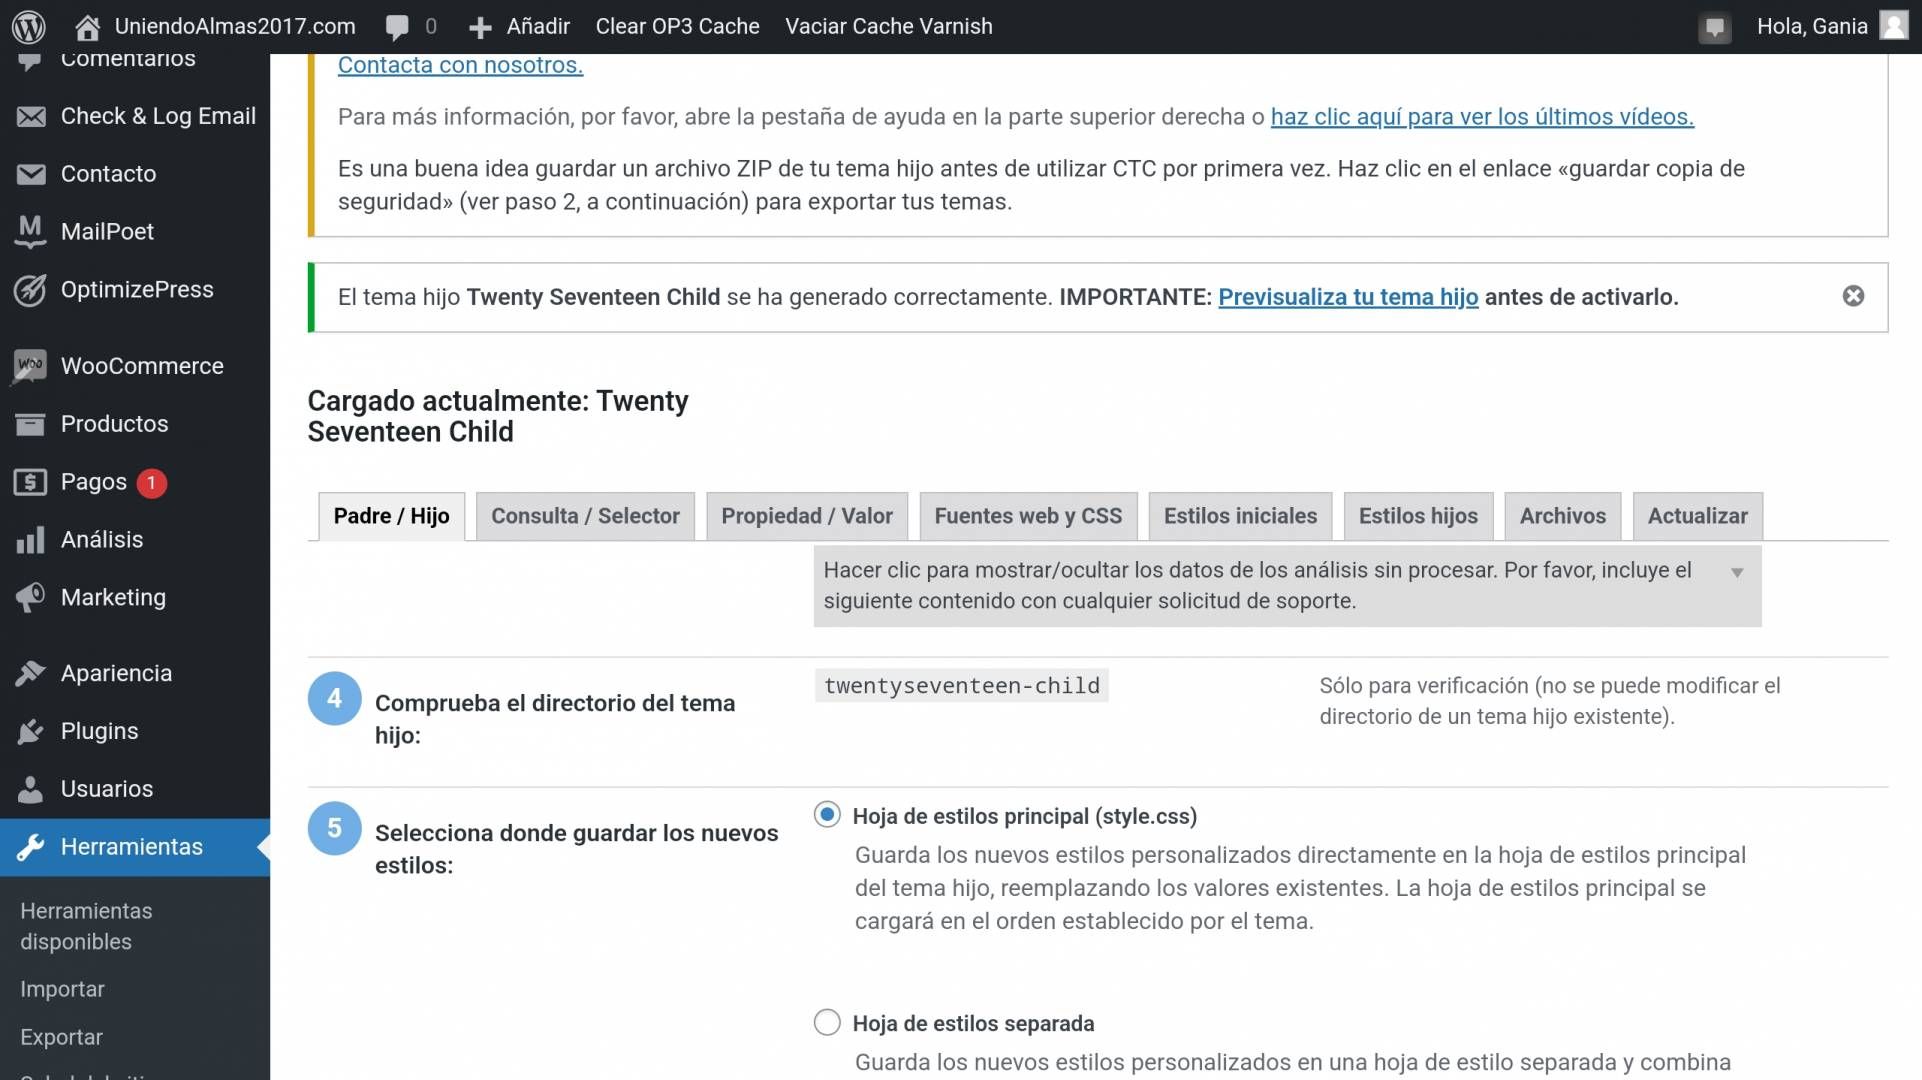1922x1080 pixels.
Task: Open the Plugins sidebar menu
Action: (x=135, y=731)
